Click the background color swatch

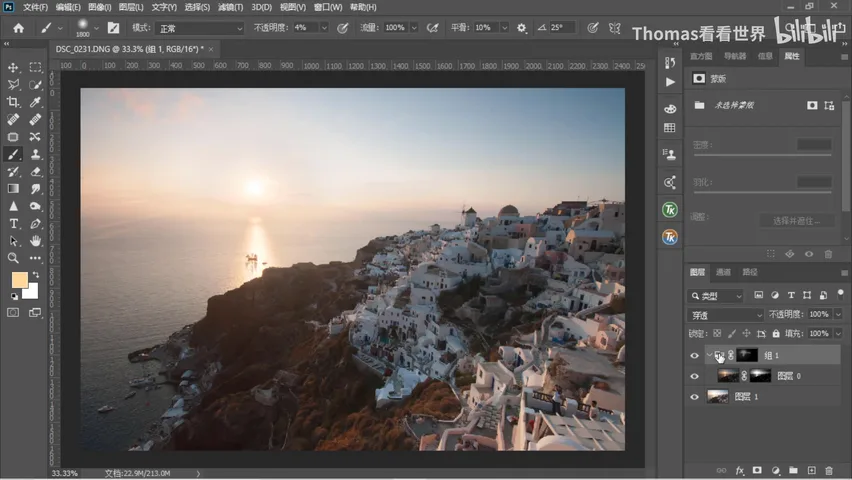point(32,293)
